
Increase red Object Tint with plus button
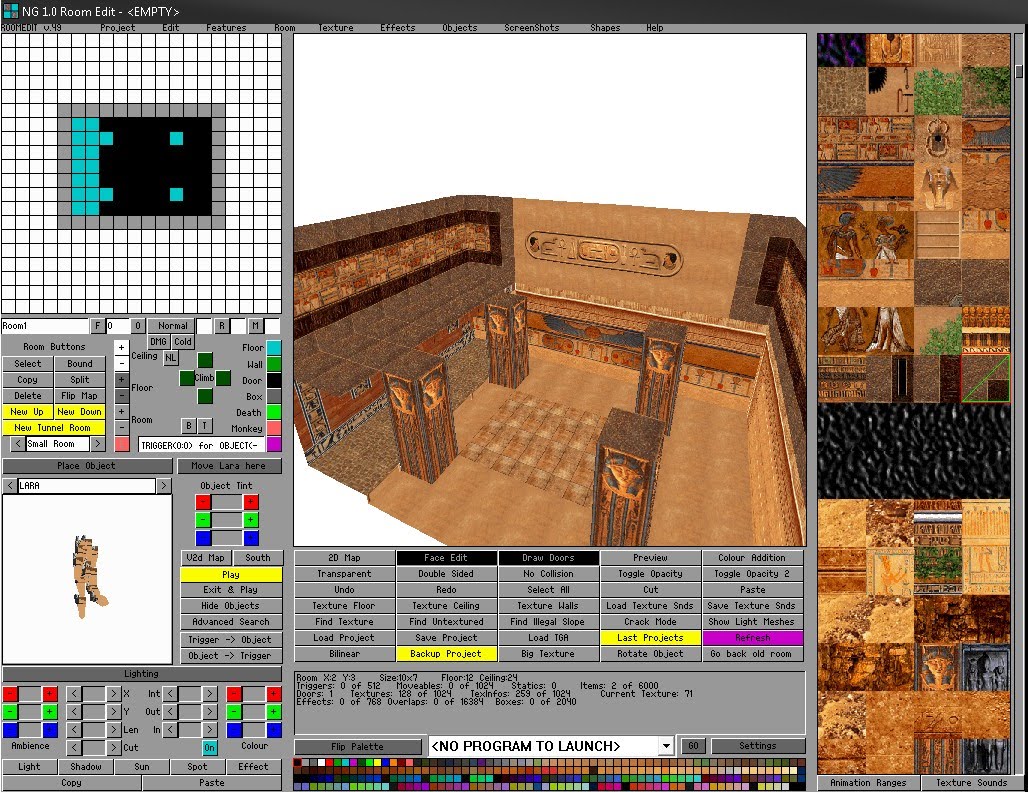coord(251,502)
